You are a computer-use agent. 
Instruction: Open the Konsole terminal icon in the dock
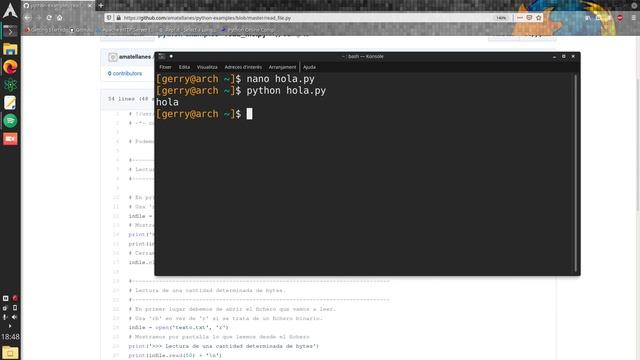pos(10,31)
